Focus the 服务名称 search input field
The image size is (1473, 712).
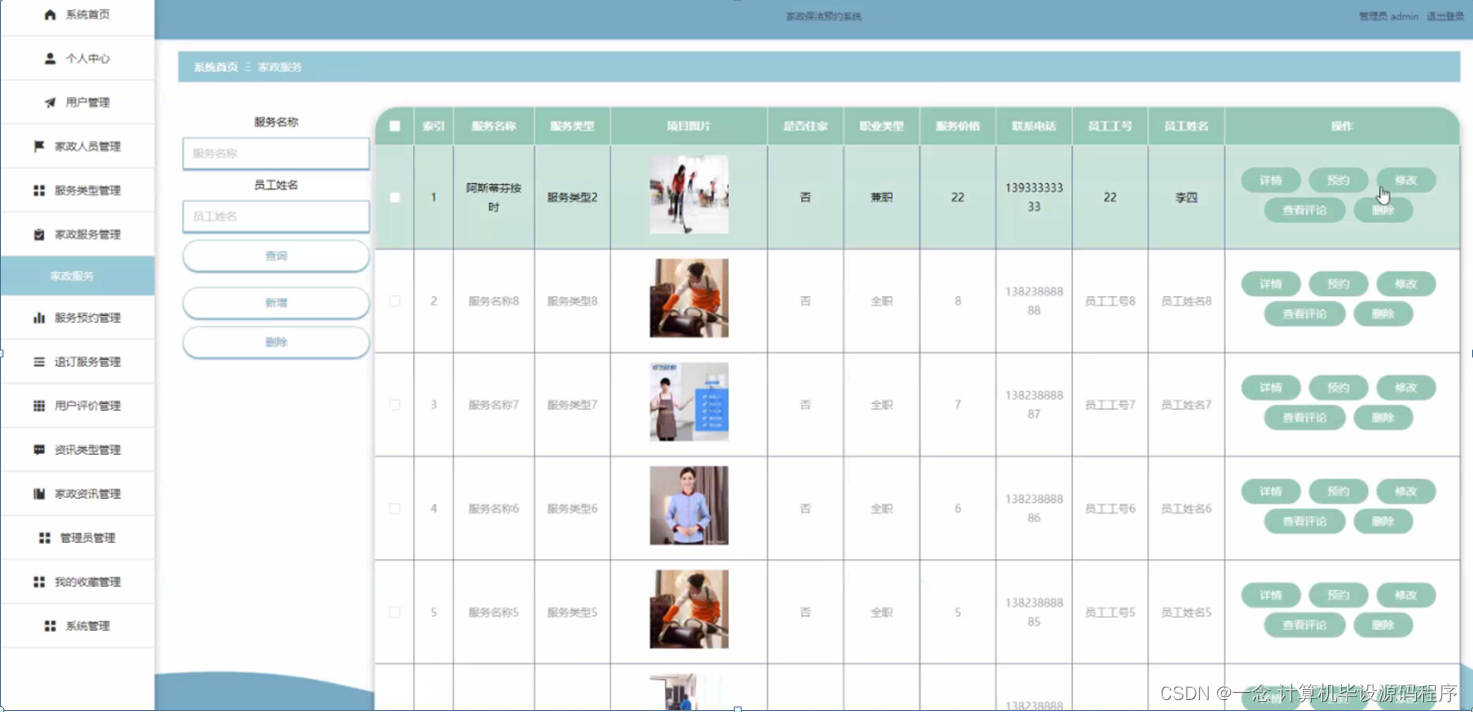(x=276, y=154)
